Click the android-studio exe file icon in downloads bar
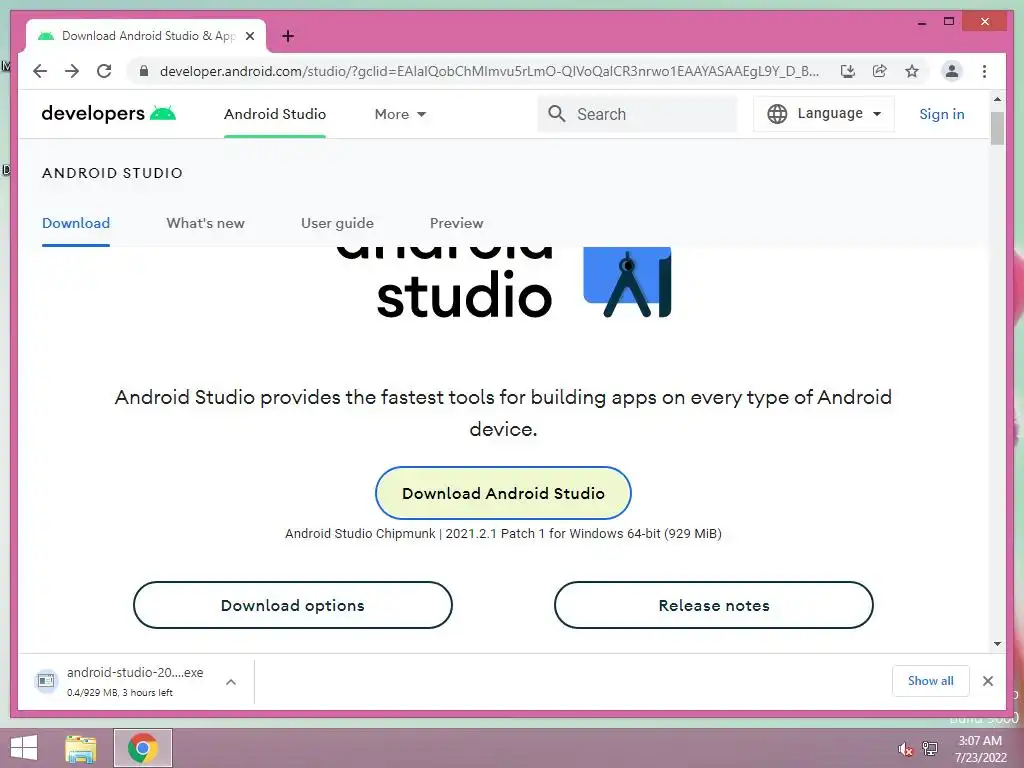 pyautogui.click(x=46, y=681)
